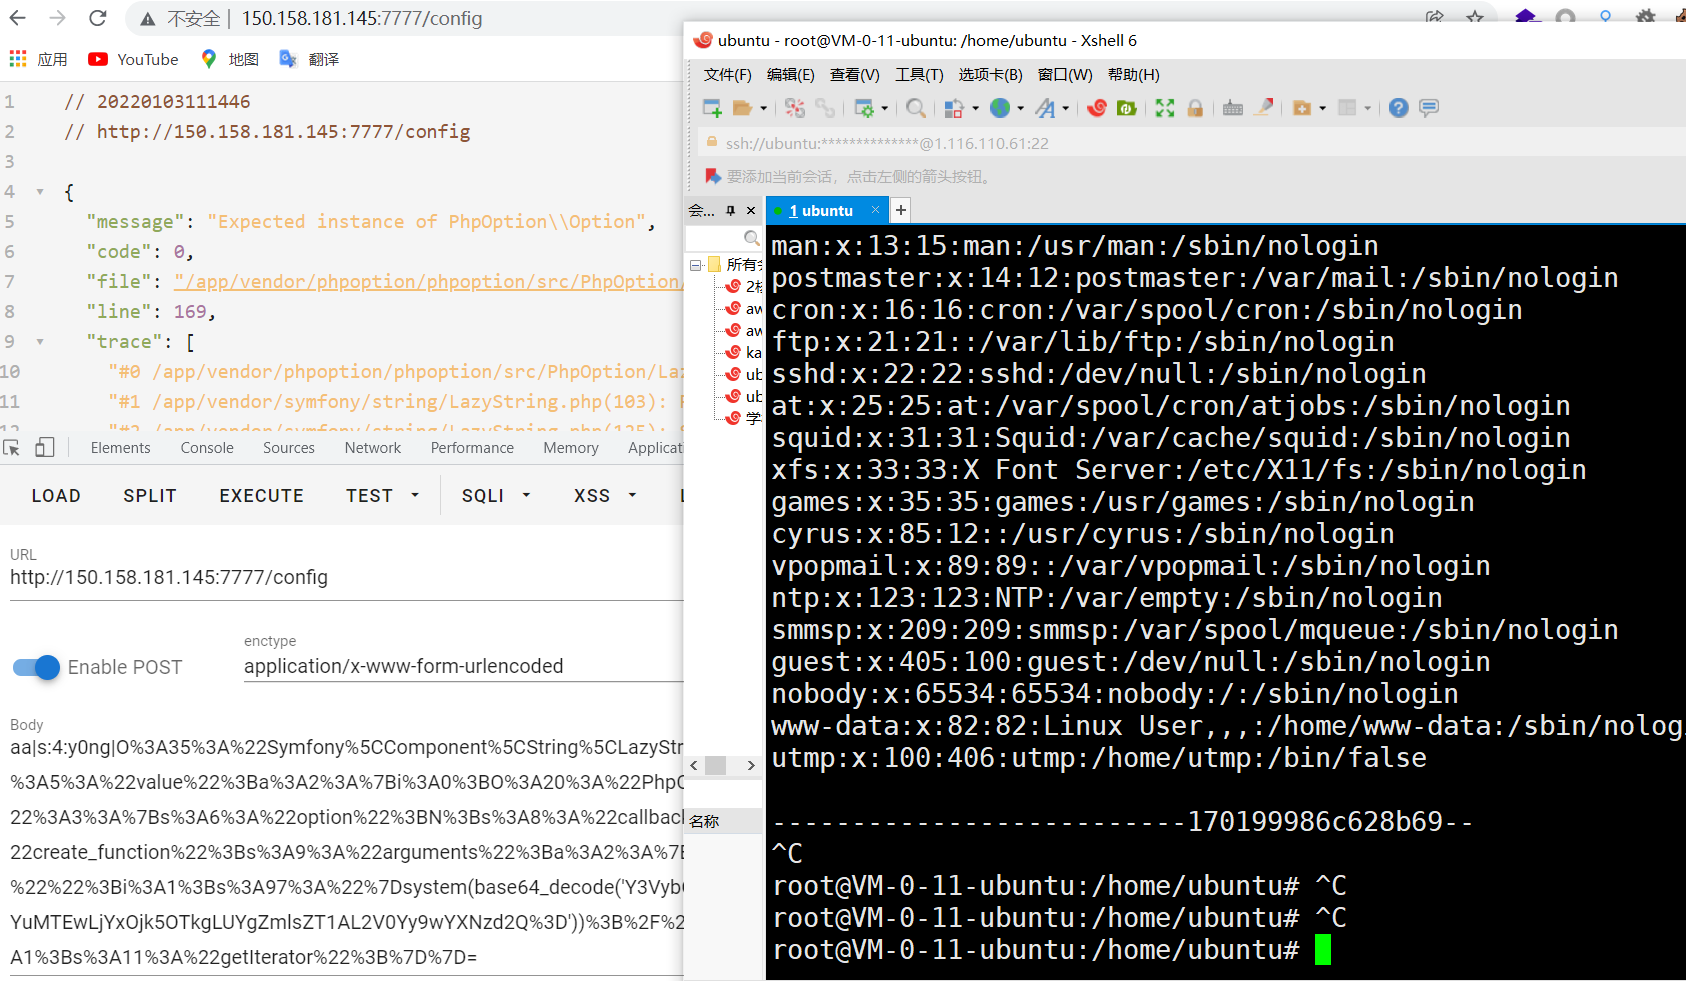Reload the browser page
This screenshot has width=1686, height=981.
tap(97, 18)
